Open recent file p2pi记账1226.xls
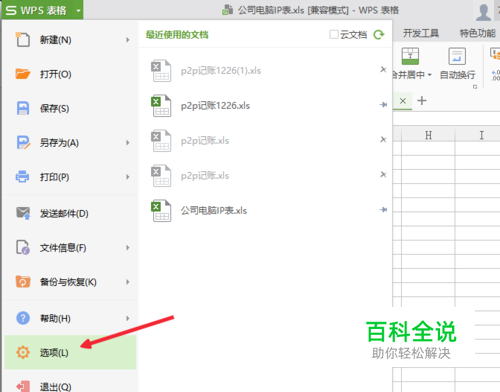This screenshot has height=392, width=500. tap(215, 106)
